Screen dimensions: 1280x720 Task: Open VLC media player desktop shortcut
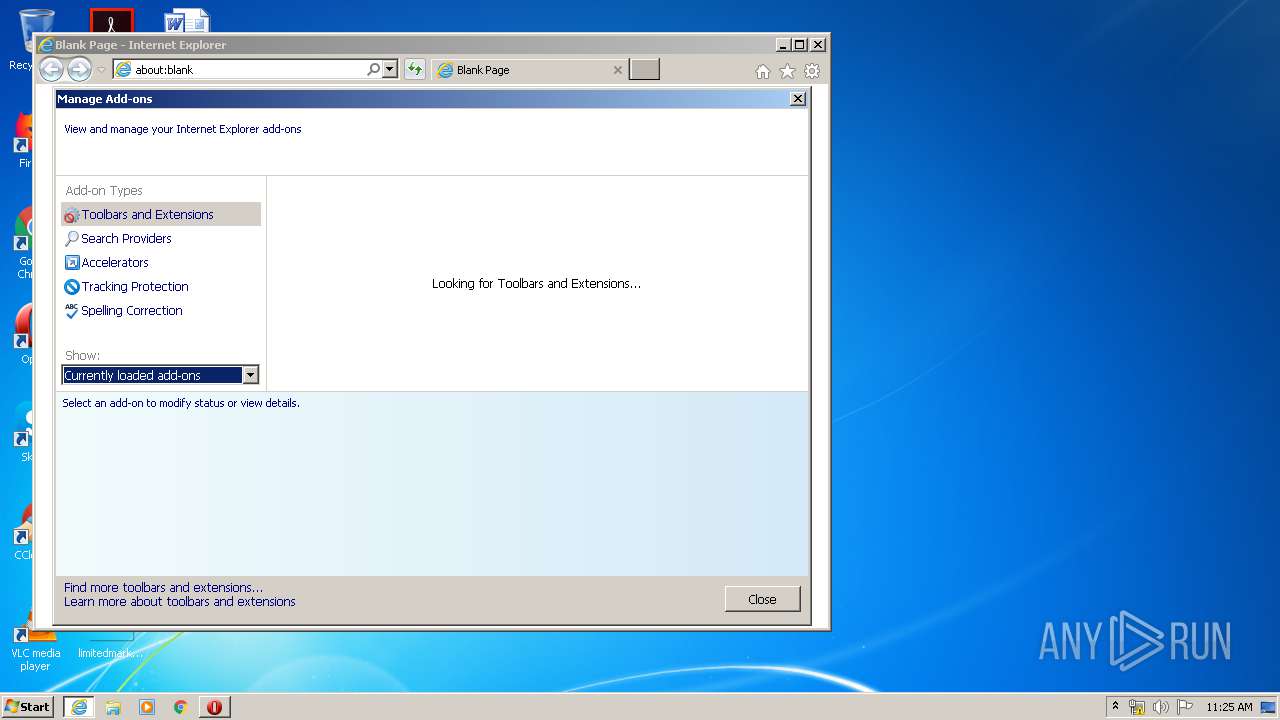(35, 645)
